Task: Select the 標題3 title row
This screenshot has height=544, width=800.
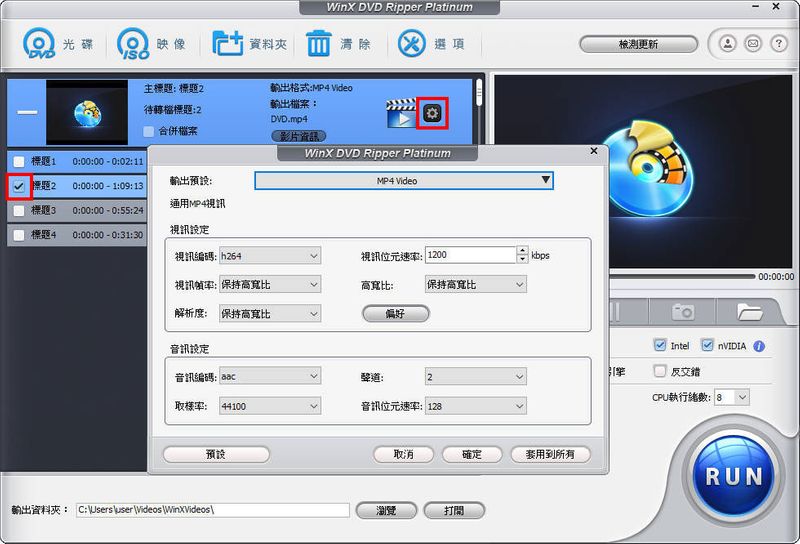Action: 78,211
